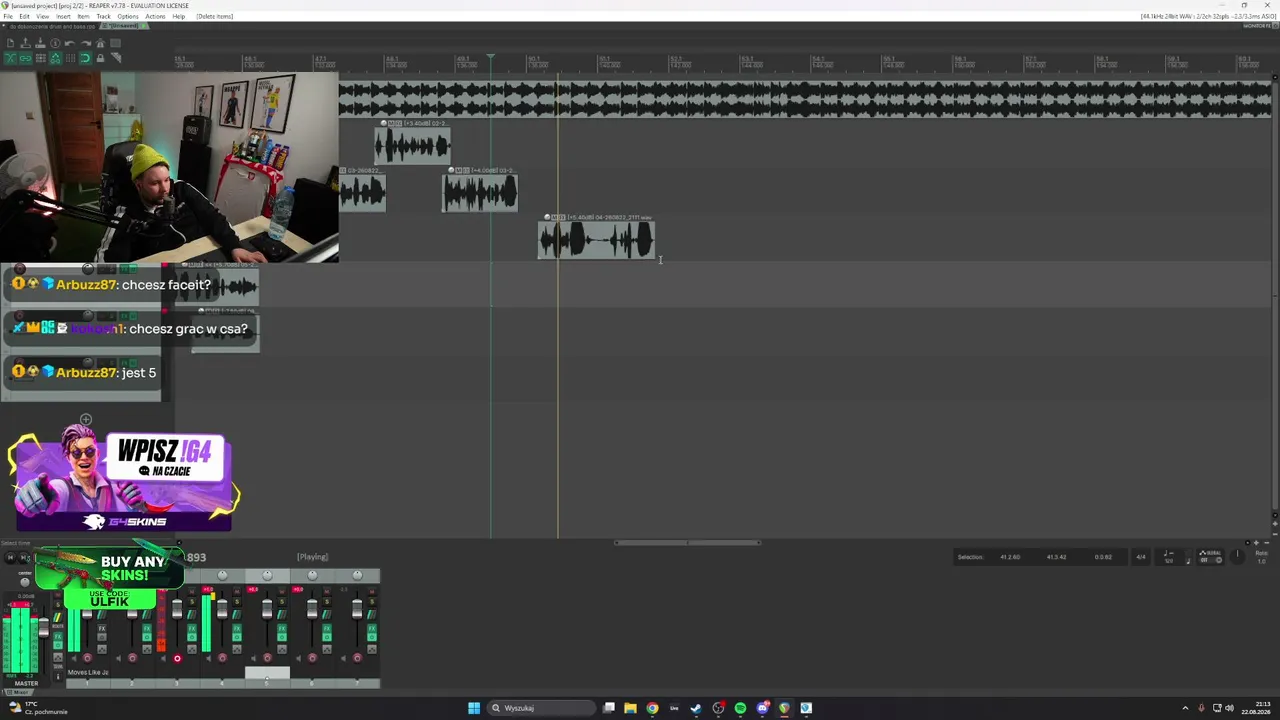This screenshot has width=1280, height=720.
Task: Save the project with the toolbar icon
Action: click(40, 43)
